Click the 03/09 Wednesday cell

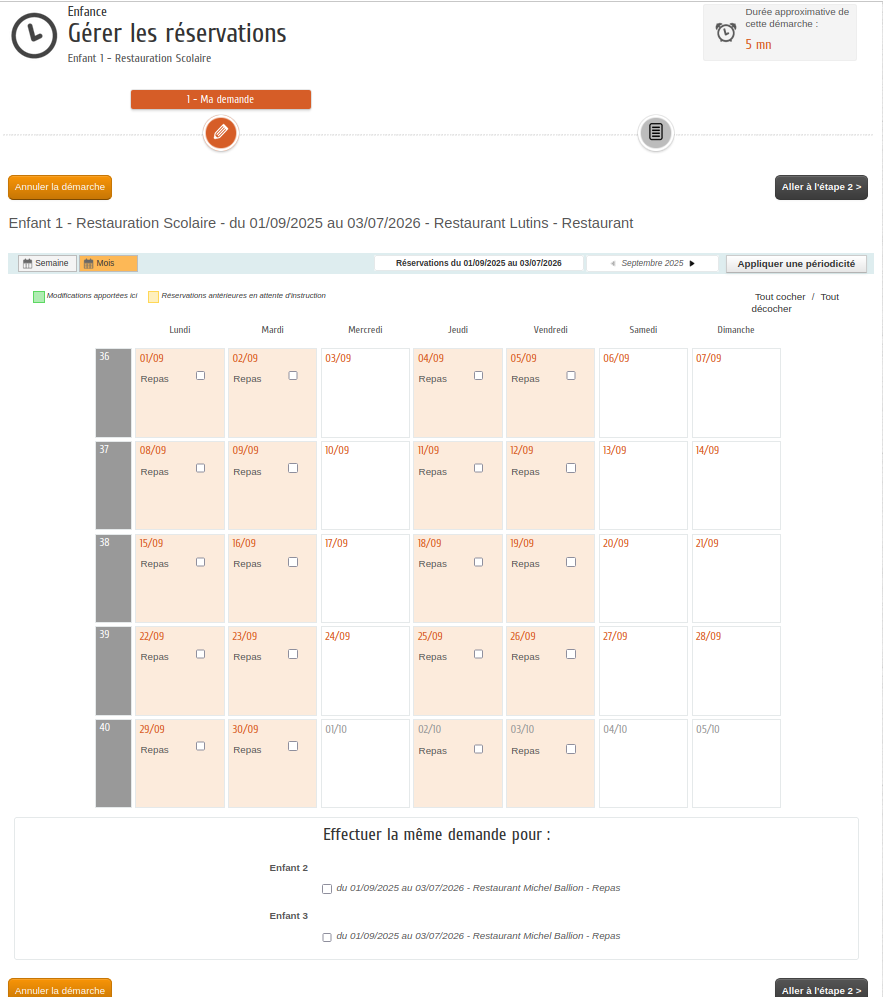pos(365,393)
